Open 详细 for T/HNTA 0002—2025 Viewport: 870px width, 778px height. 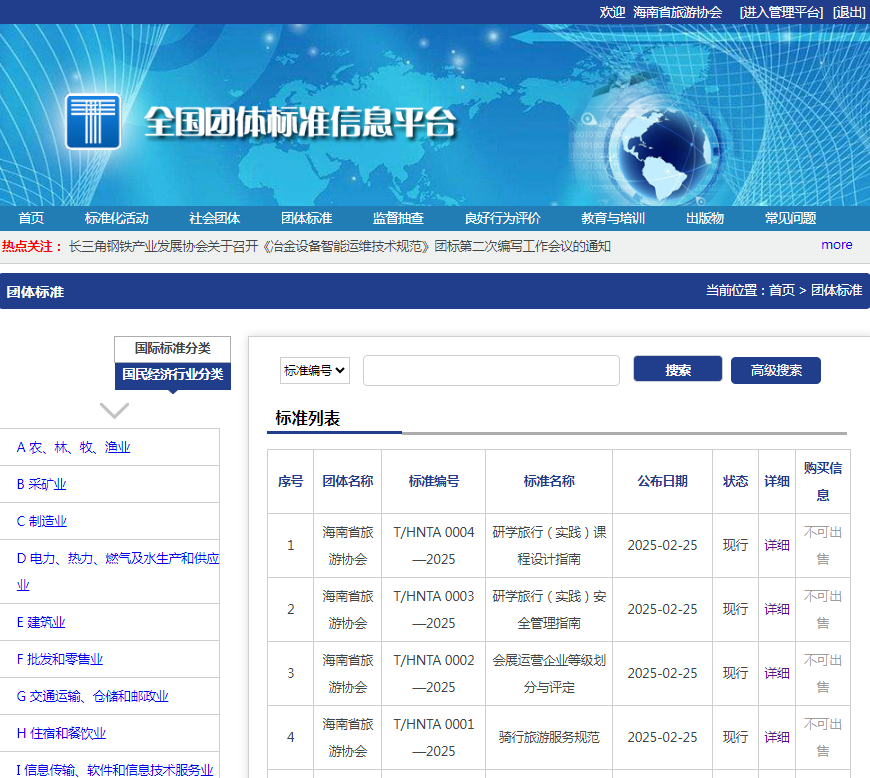pos(776,673)
